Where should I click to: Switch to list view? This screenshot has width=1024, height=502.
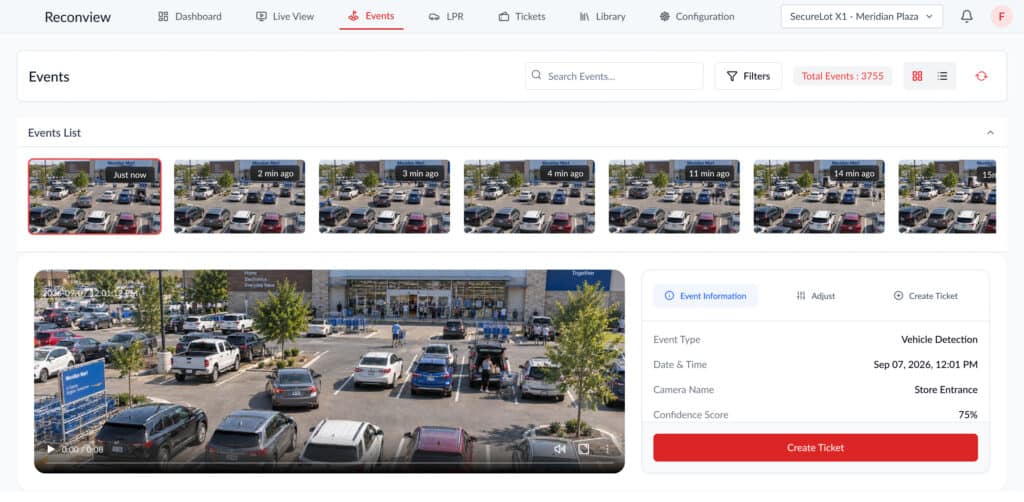(x=942, y=76)
